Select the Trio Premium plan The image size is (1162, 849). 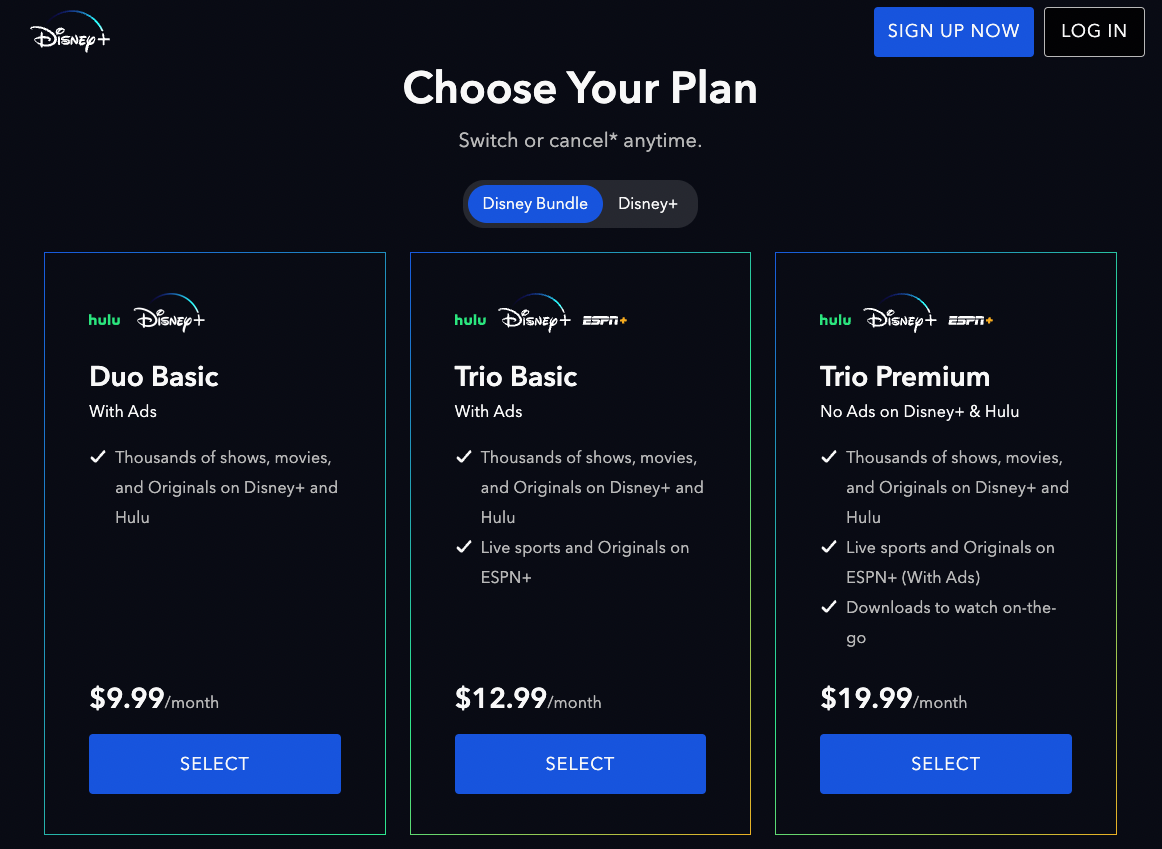point(945,763)
